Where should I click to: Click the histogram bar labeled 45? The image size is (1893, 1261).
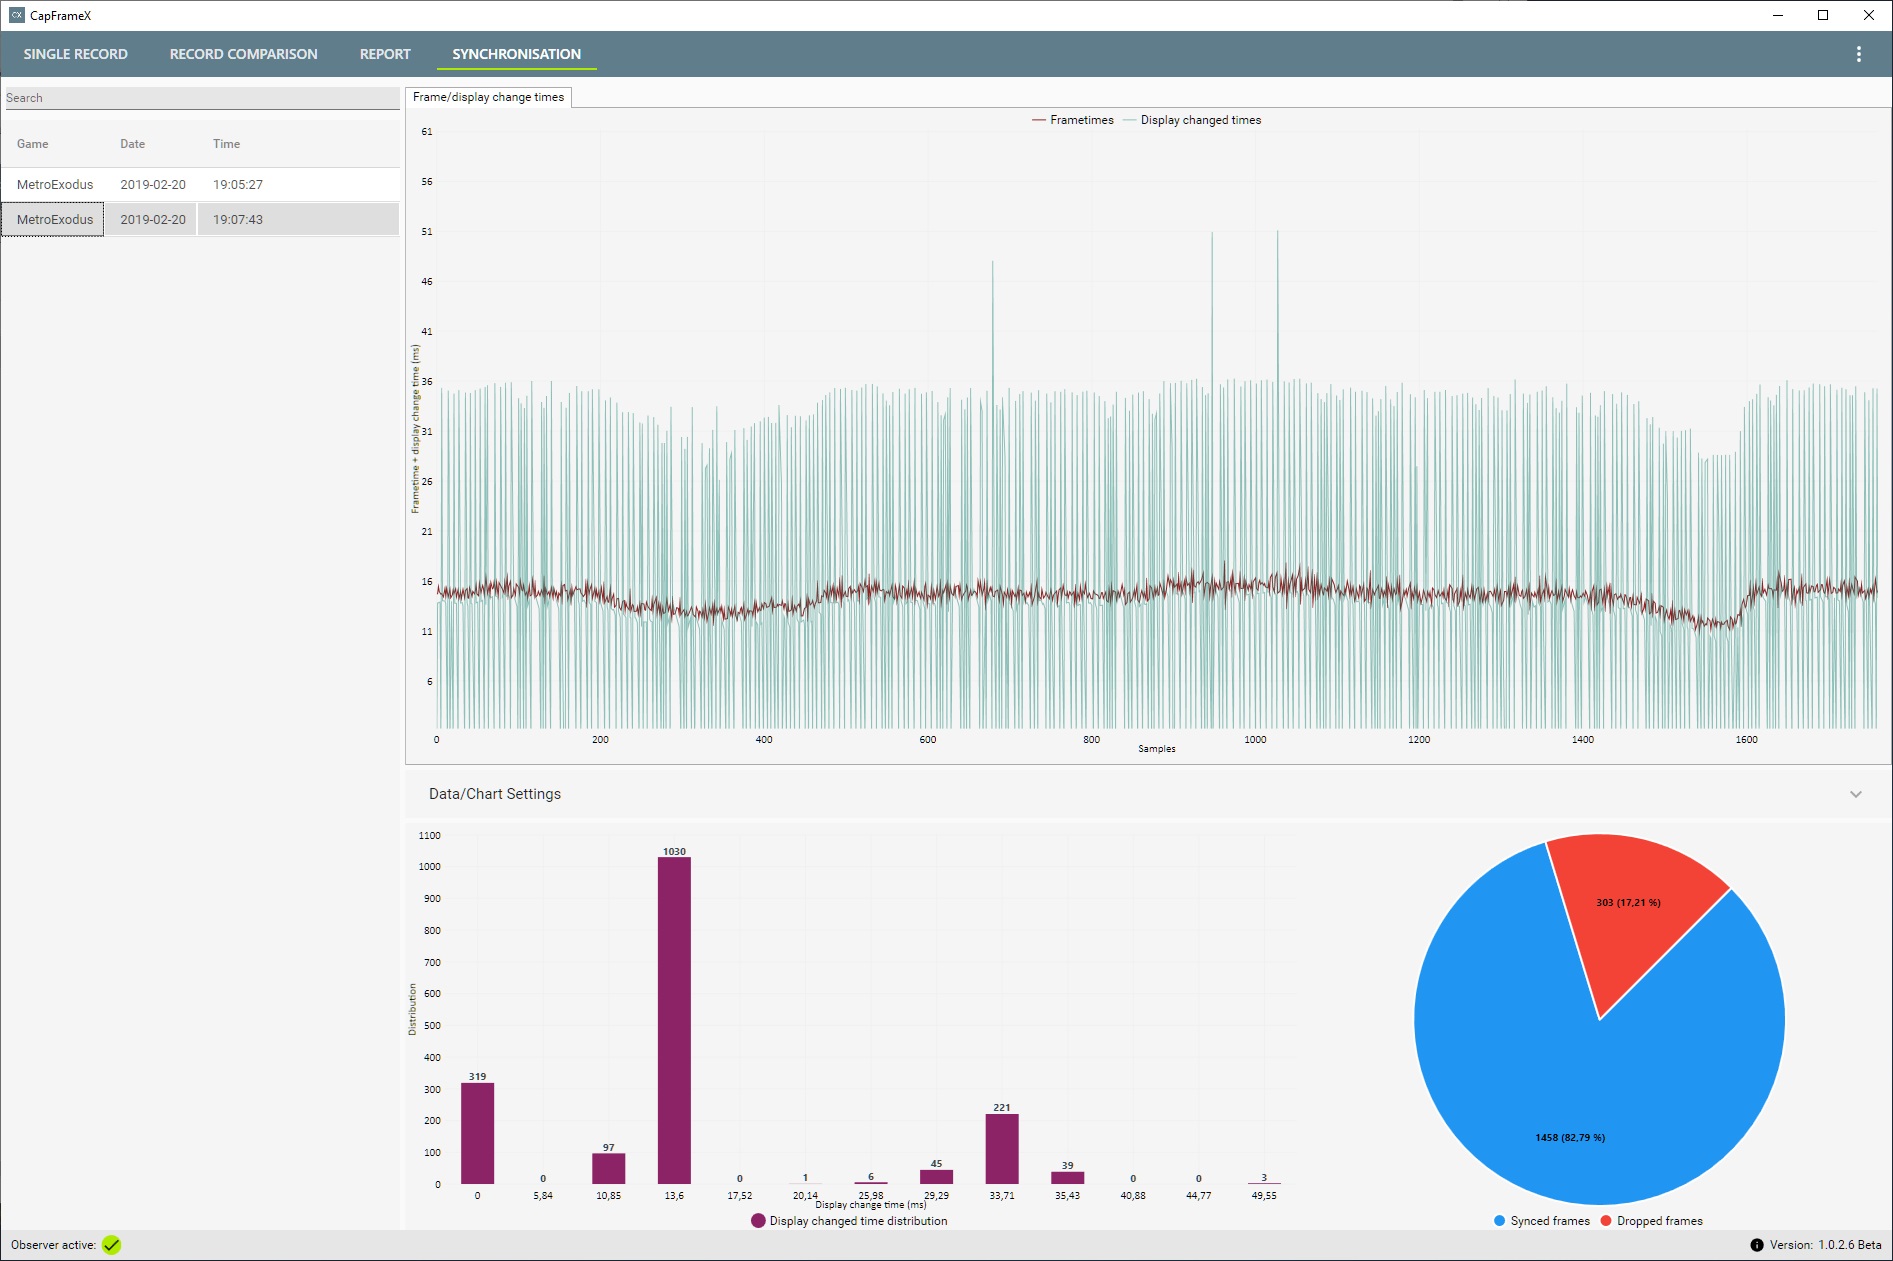[x=936, y=1177]
